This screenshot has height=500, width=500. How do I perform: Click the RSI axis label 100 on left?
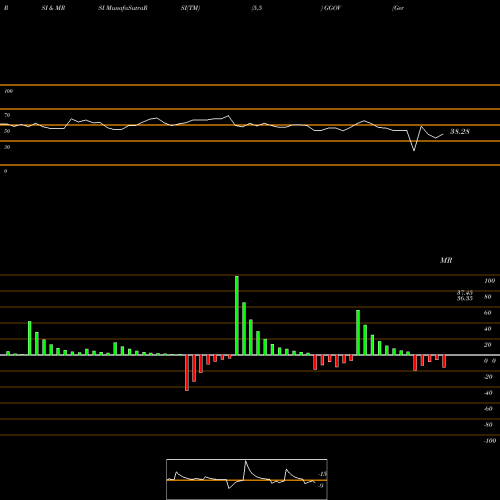tap(8, 91)
